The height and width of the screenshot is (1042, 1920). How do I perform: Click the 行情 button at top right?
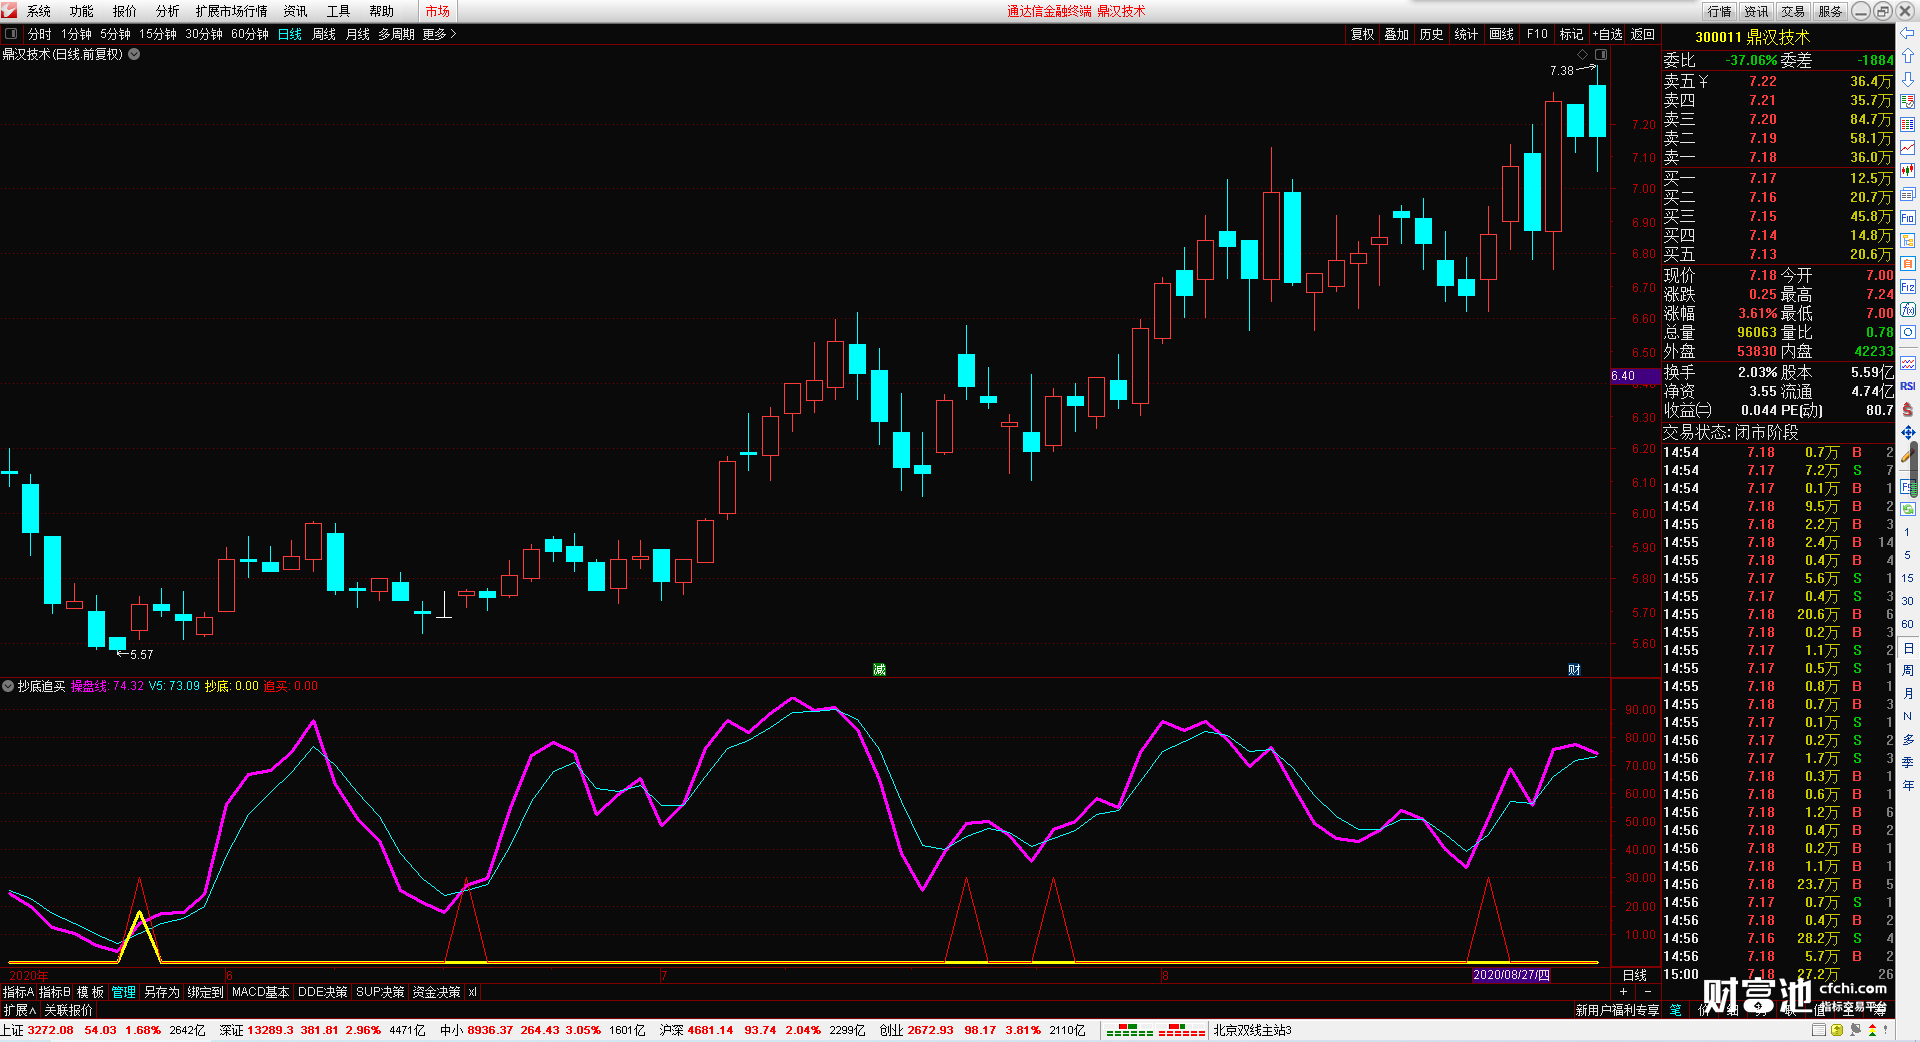click(x=1720, y=11)
